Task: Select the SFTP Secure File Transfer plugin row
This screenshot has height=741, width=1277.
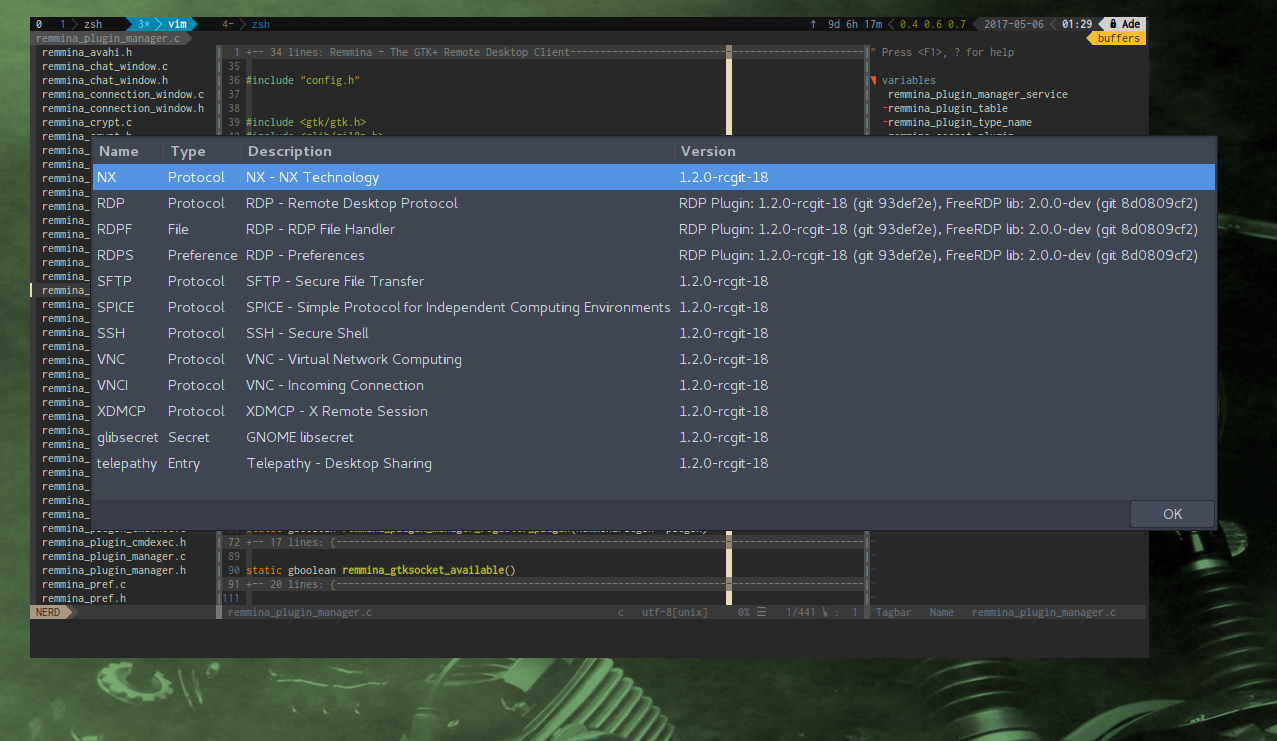Action: point(335,281)
